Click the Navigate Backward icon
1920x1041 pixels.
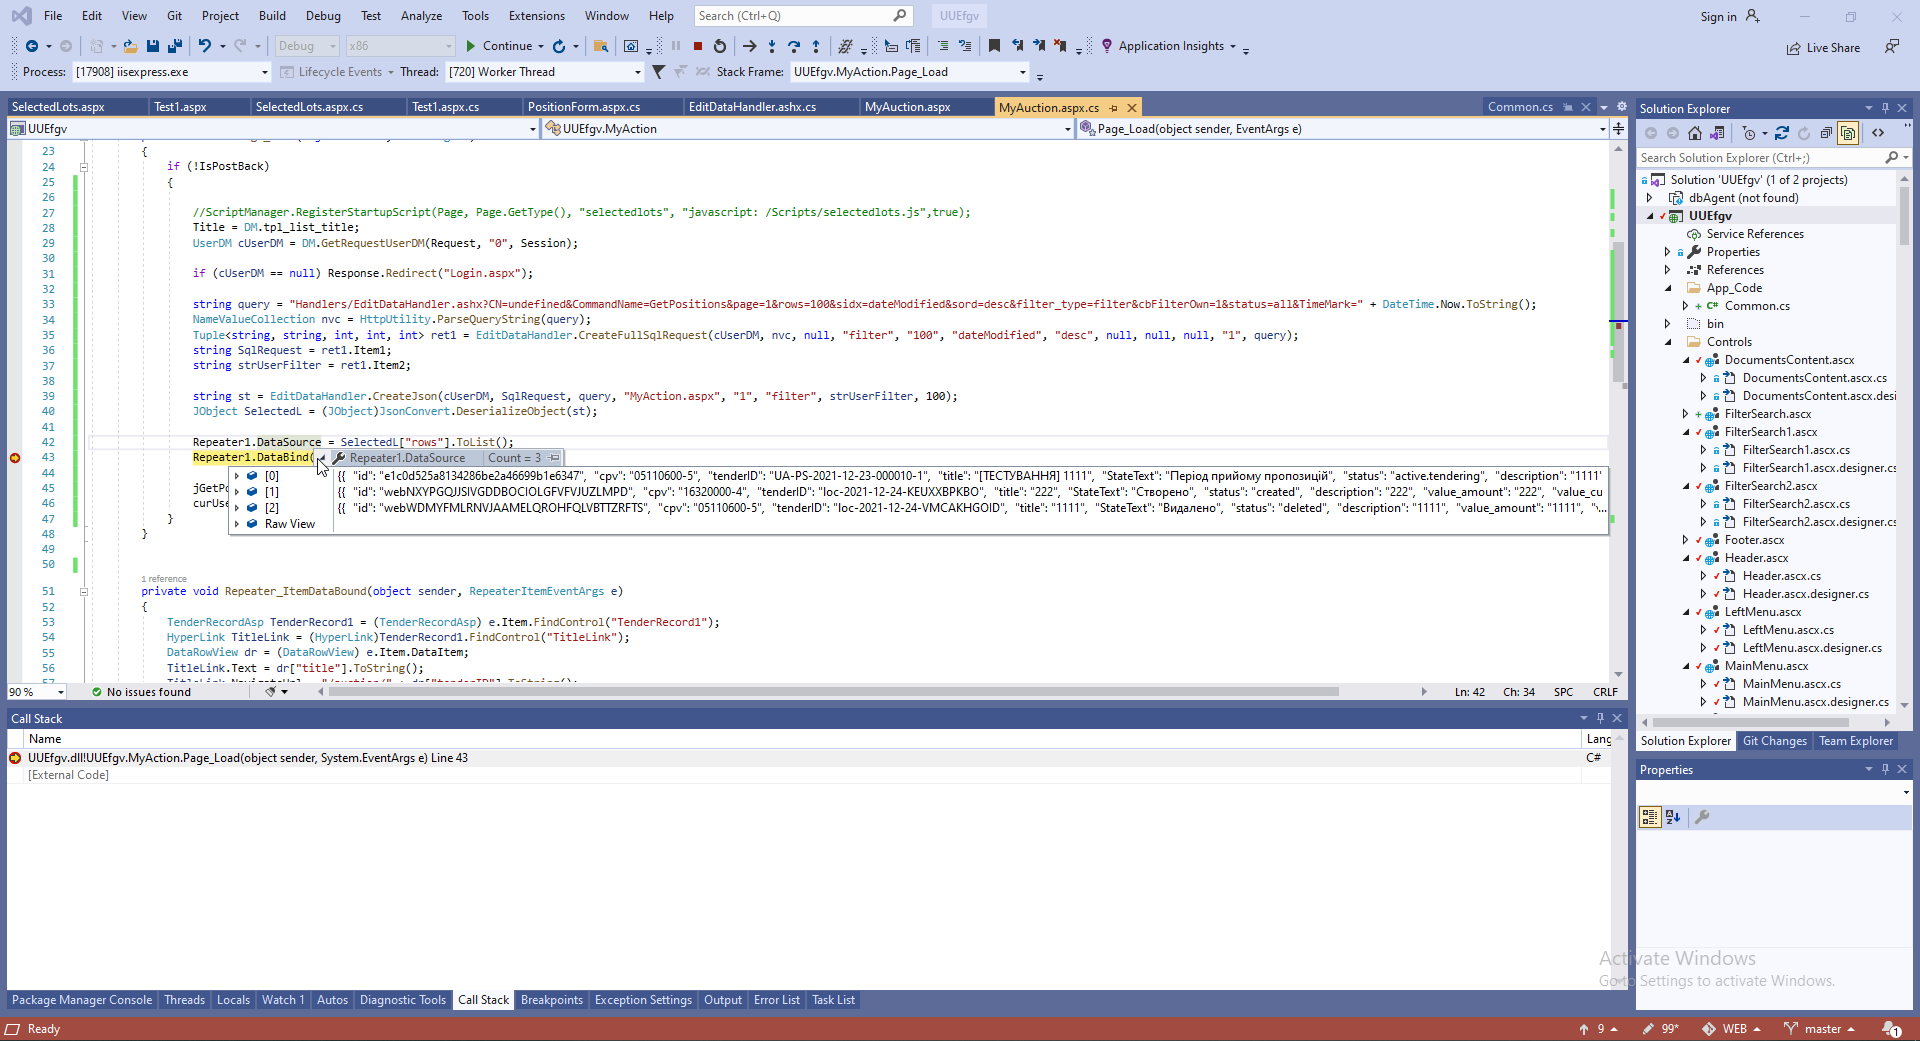(32, 46)
